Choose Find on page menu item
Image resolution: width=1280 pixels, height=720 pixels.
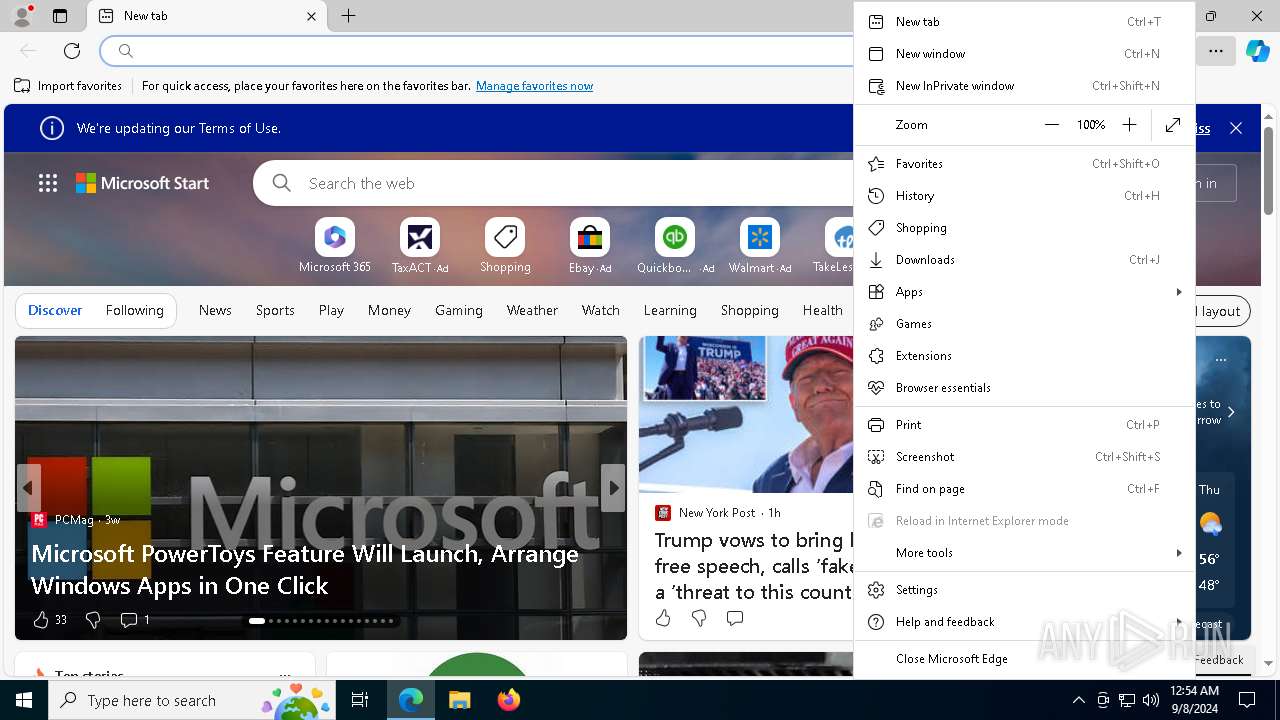coord(1024,489)
